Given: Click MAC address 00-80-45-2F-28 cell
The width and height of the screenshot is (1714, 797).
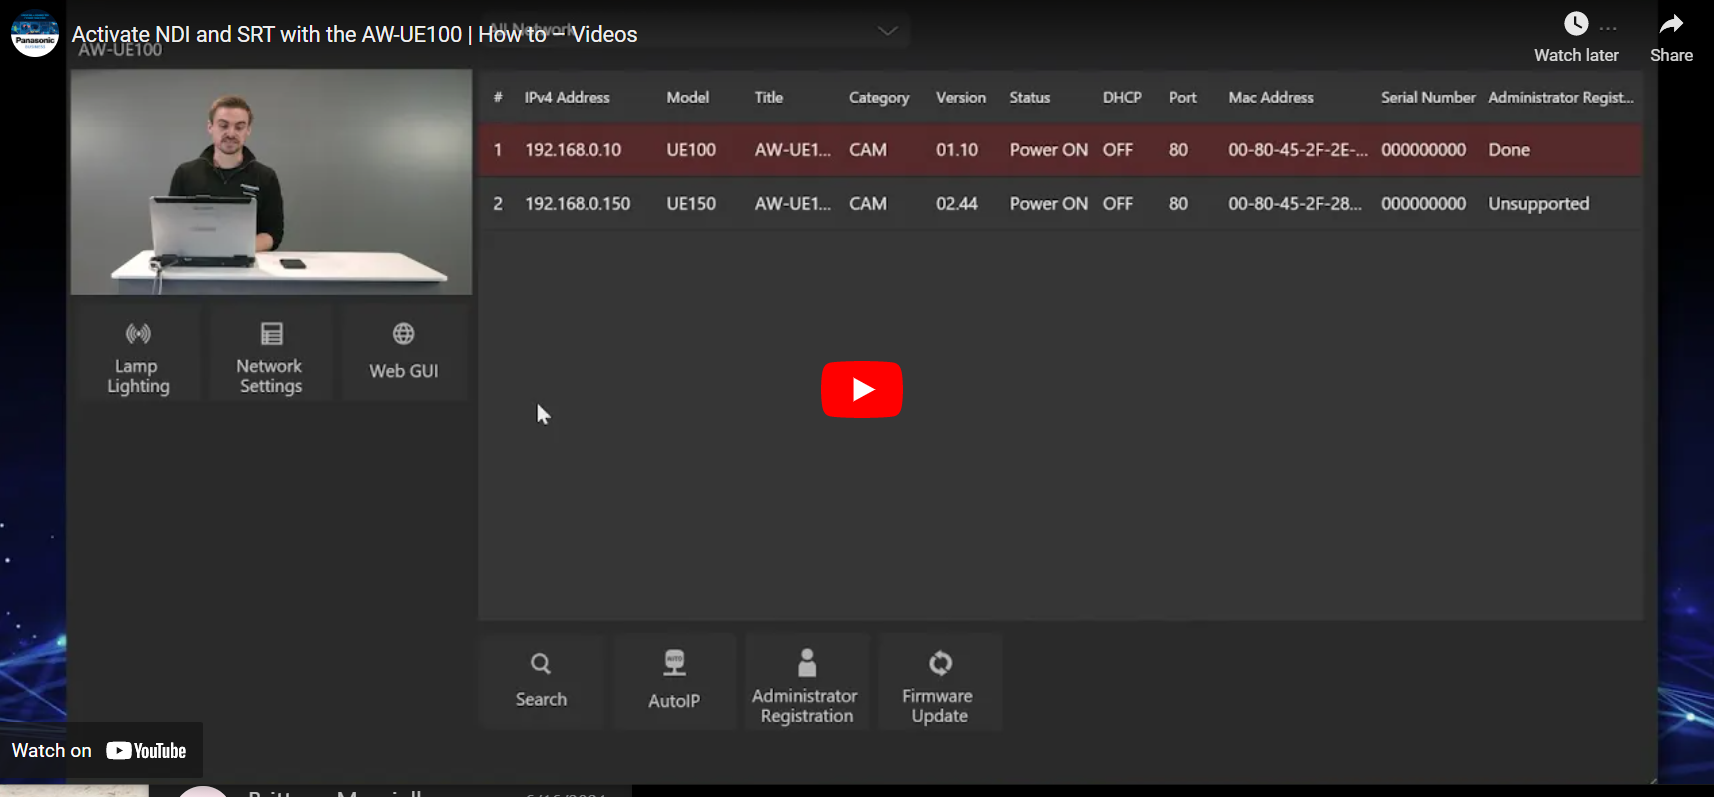Looking at the screenshot, I should 1294,204.
